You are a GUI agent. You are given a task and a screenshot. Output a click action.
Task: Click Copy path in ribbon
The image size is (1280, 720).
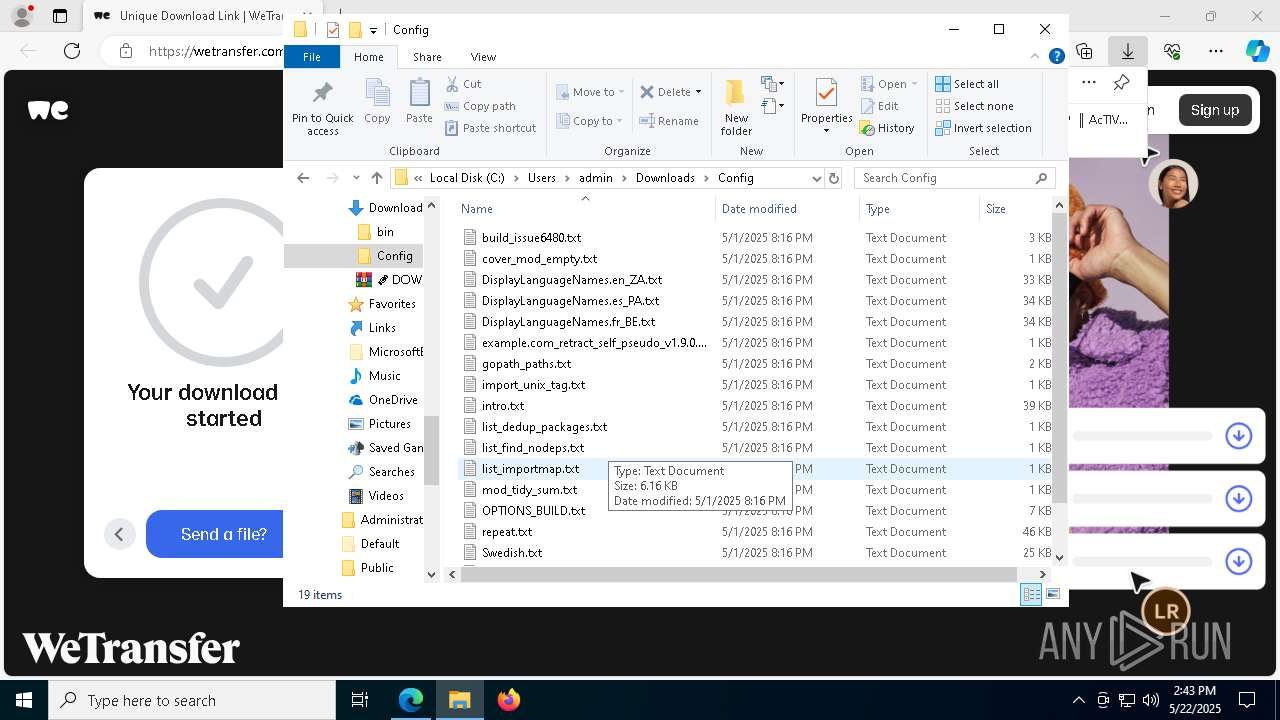coord(480,106)
